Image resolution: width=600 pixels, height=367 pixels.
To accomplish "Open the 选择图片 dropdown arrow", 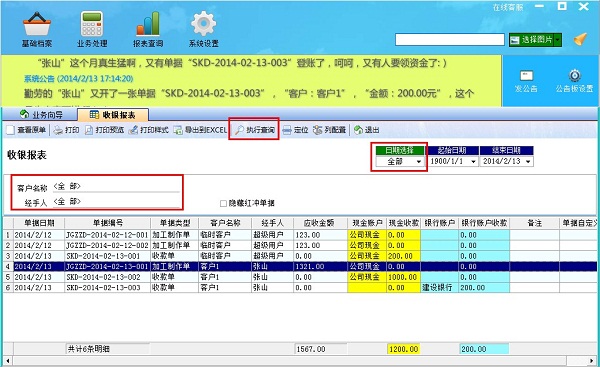I will point(558,40).
